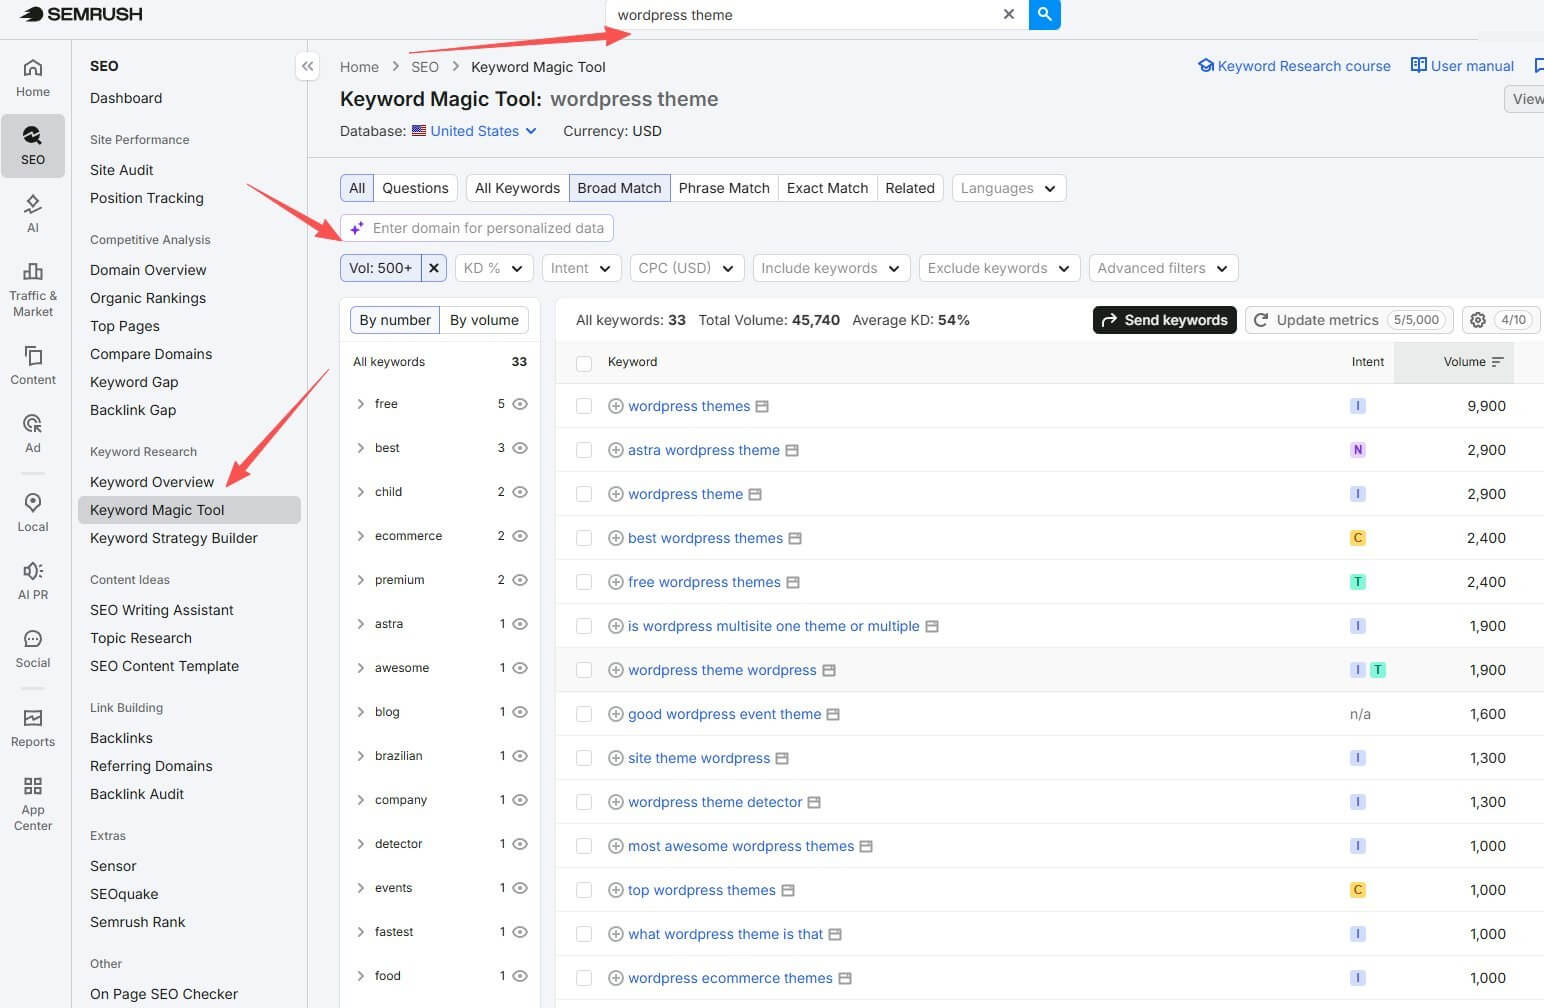Viewport: 1544px width, 1008px height.
Task: Open the Social section icon
Action: click(33, 648)
